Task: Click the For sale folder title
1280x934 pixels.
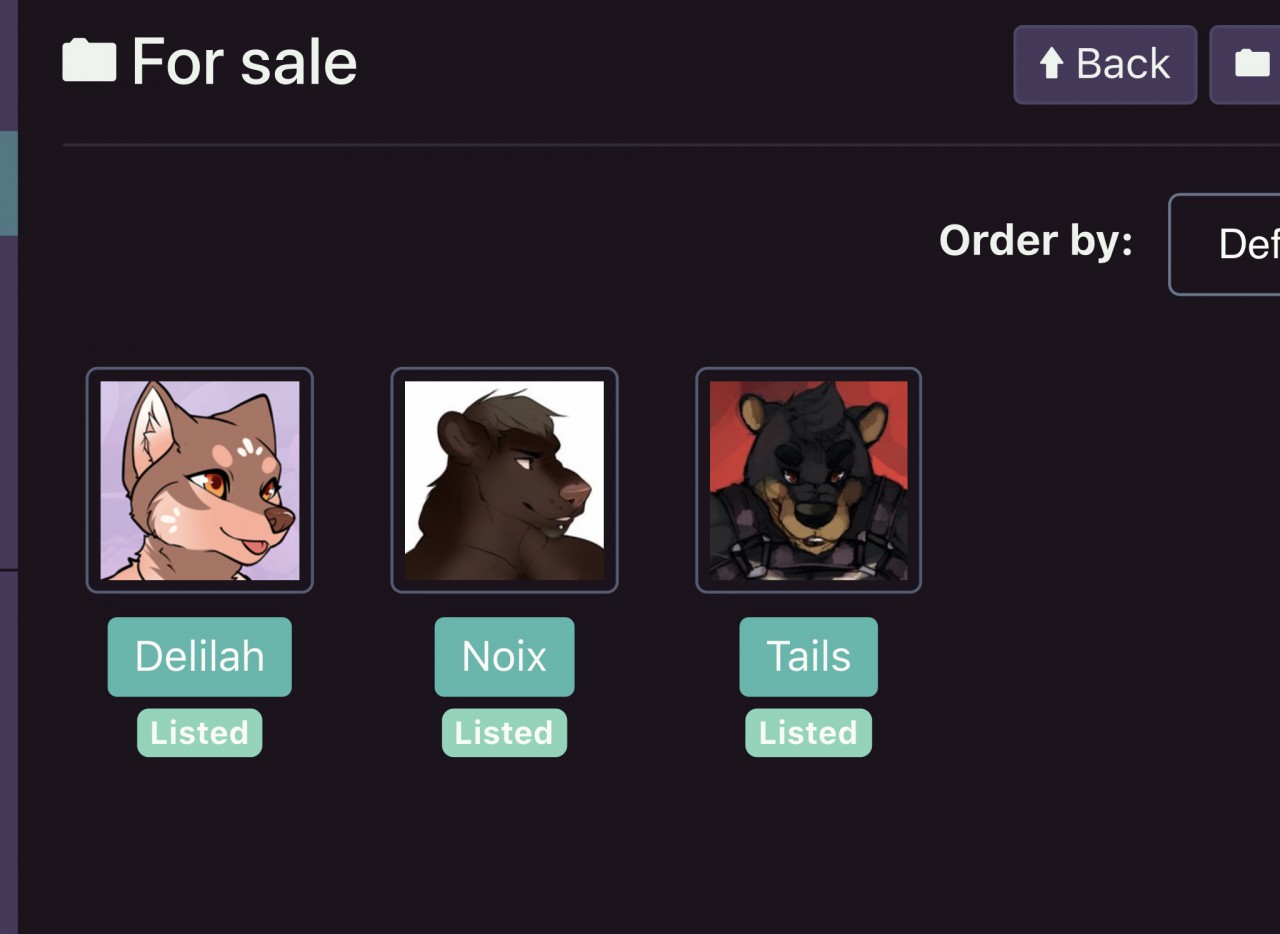Action: (x=244, y=62)
